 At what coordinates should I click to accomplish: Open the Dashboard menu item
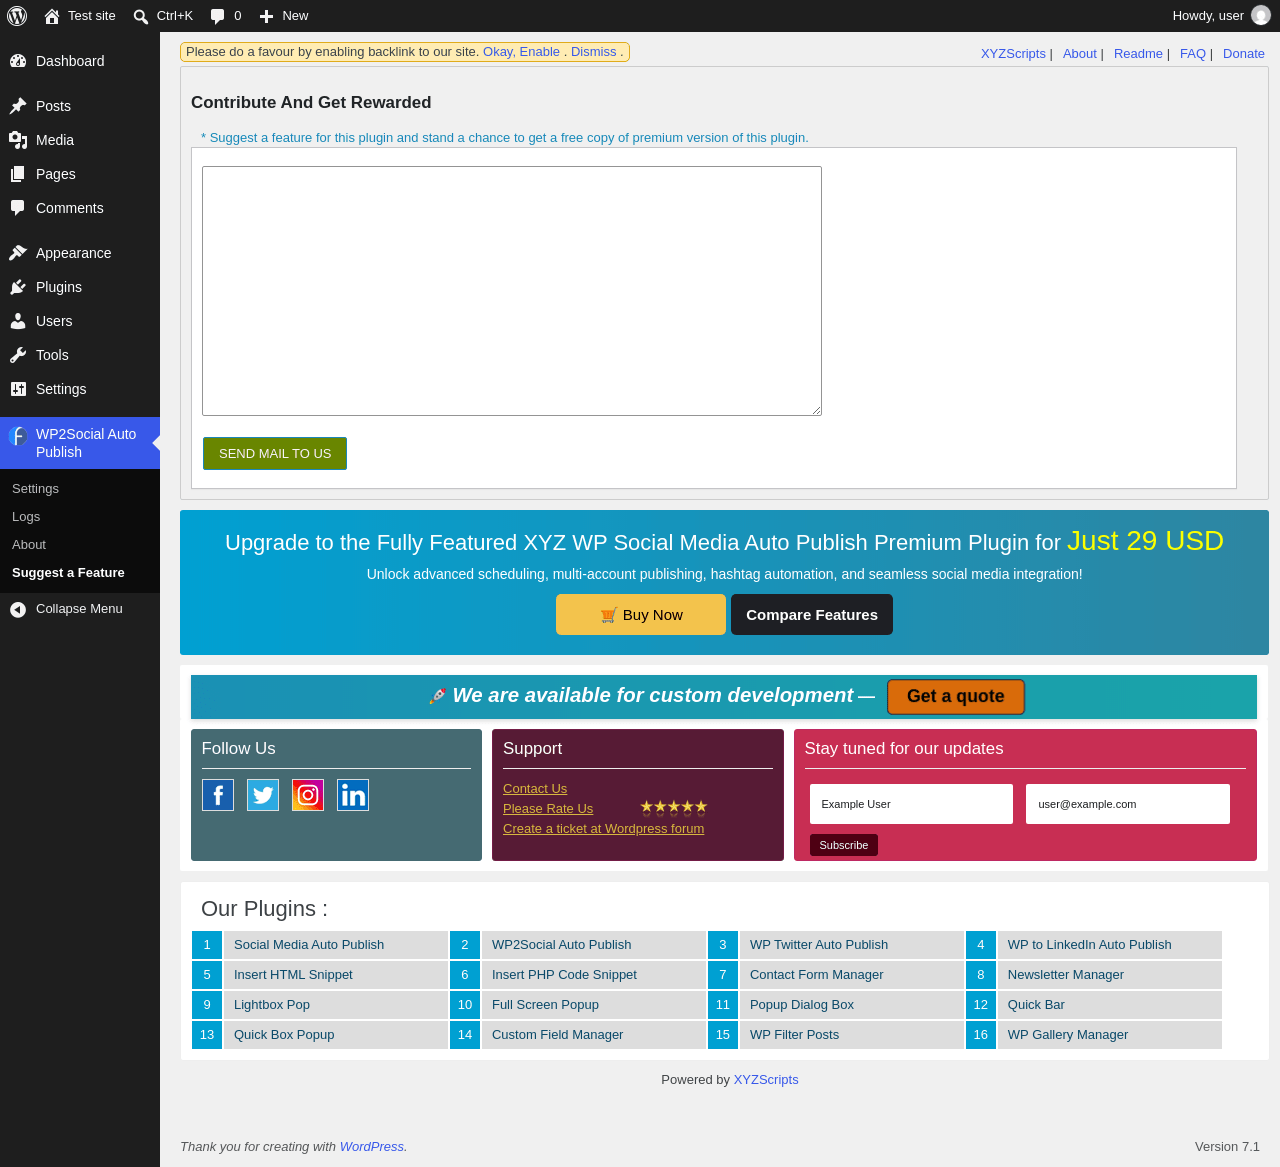coord(80,61)
